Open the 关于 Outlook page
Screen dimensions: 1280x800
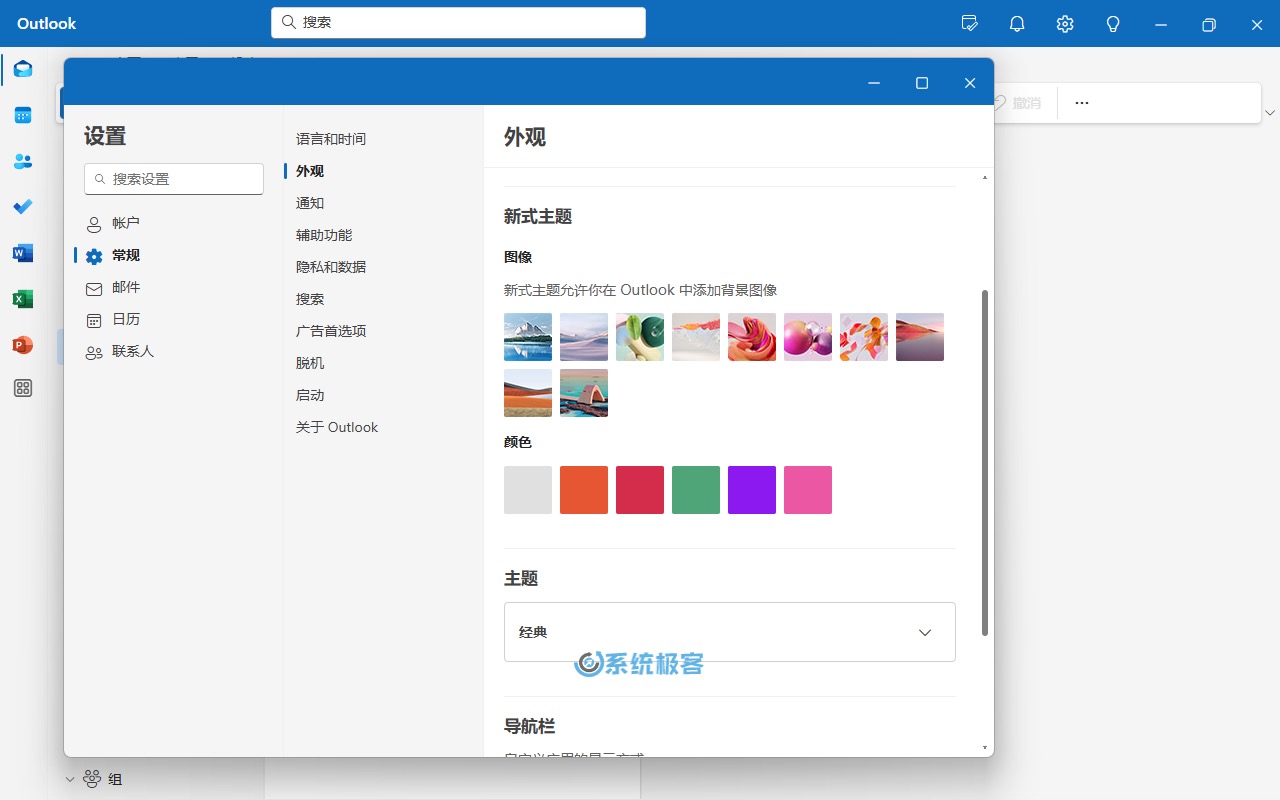coord(337,427)
